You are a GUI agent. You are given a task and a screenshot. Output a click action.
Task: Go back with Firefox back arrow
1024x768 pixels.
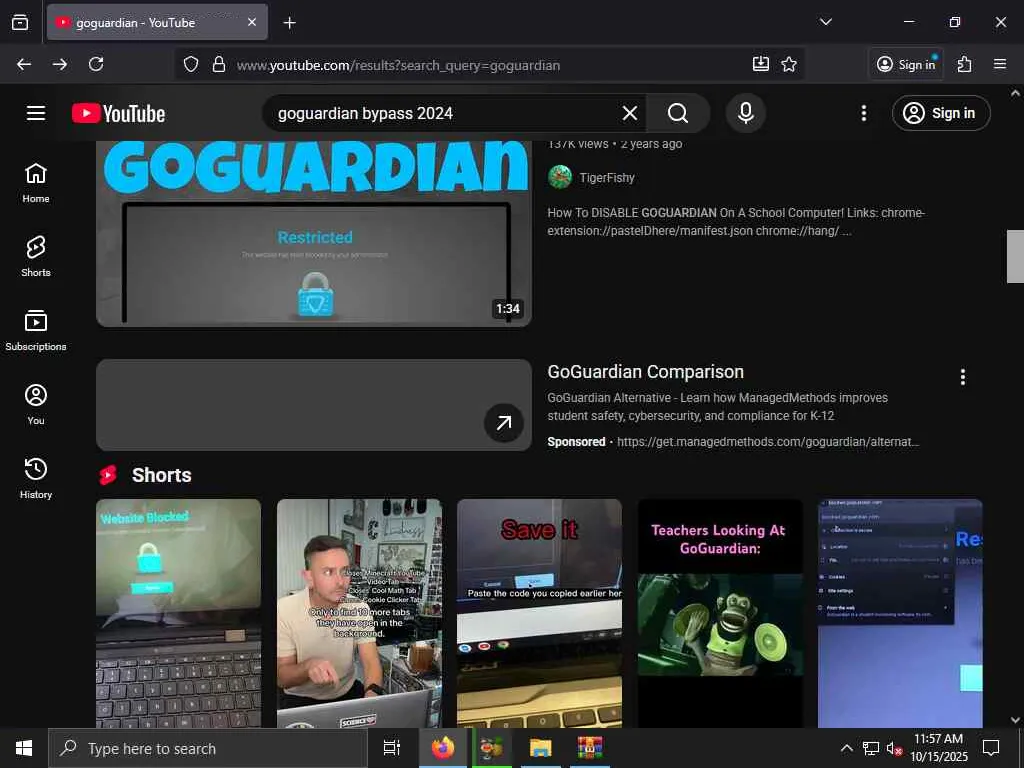pos(24,64)
